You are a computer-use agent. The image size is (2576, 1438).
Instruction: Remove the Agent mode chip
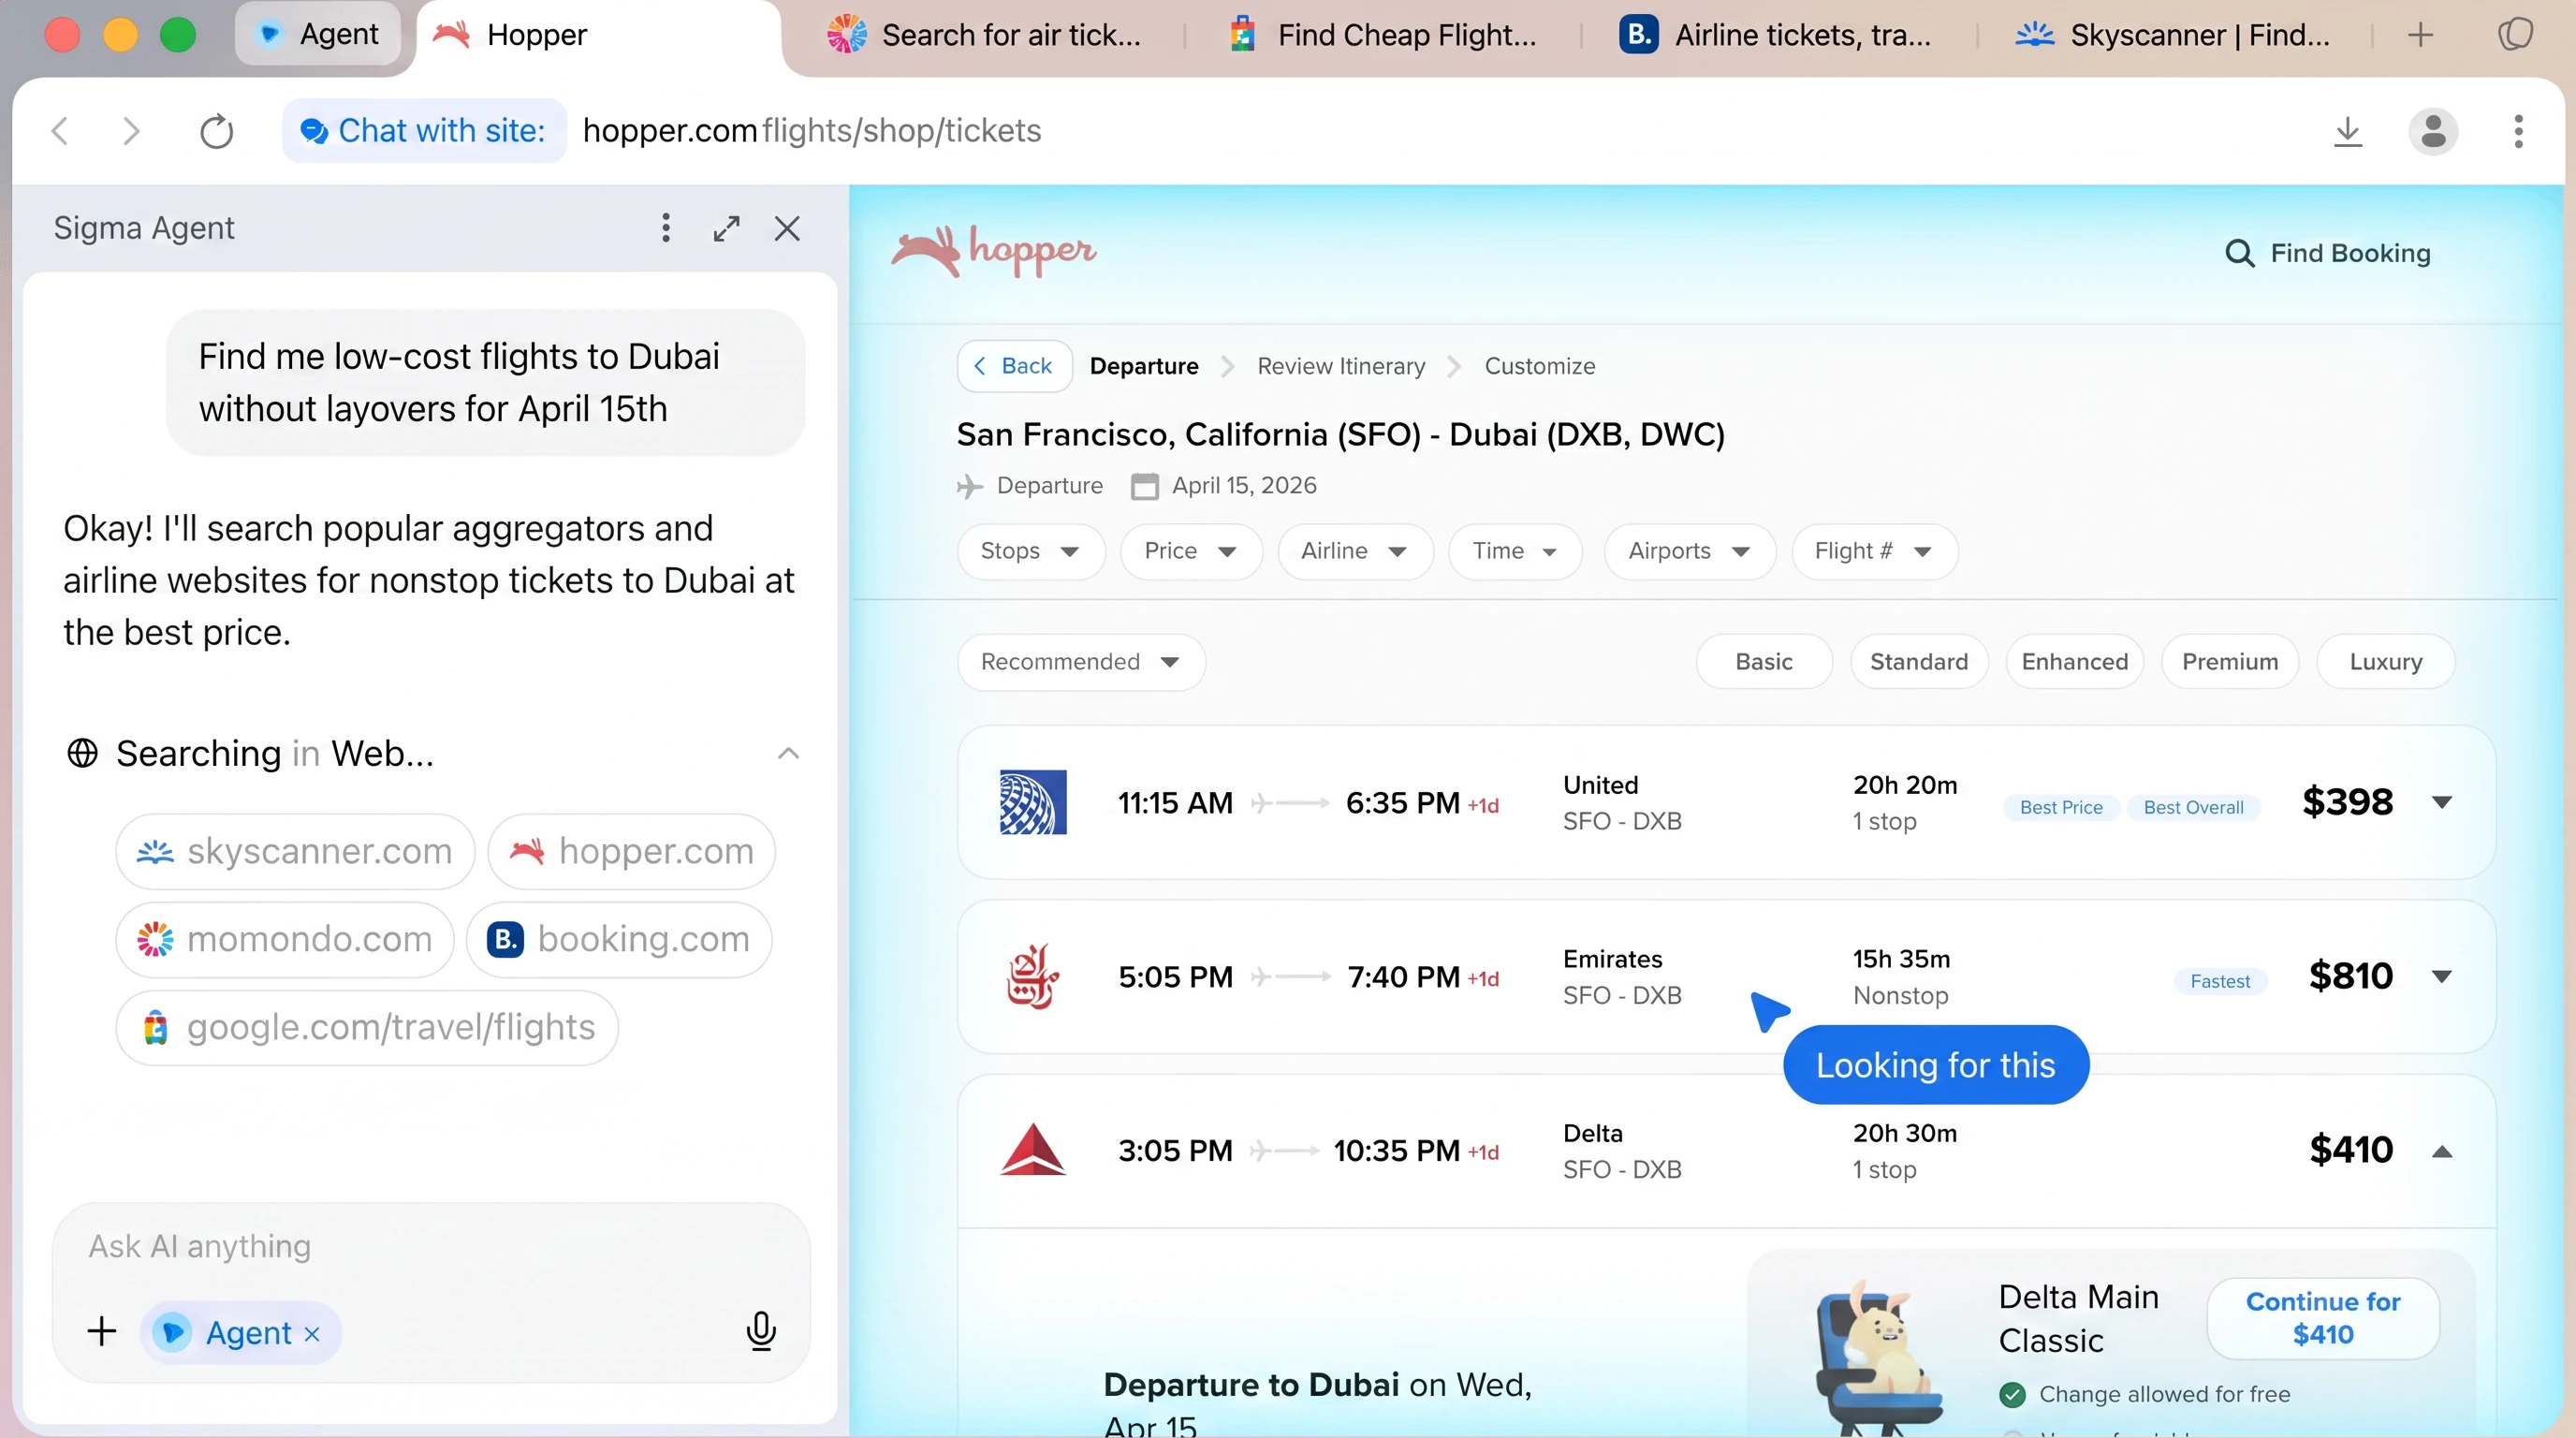point(312,1333)
